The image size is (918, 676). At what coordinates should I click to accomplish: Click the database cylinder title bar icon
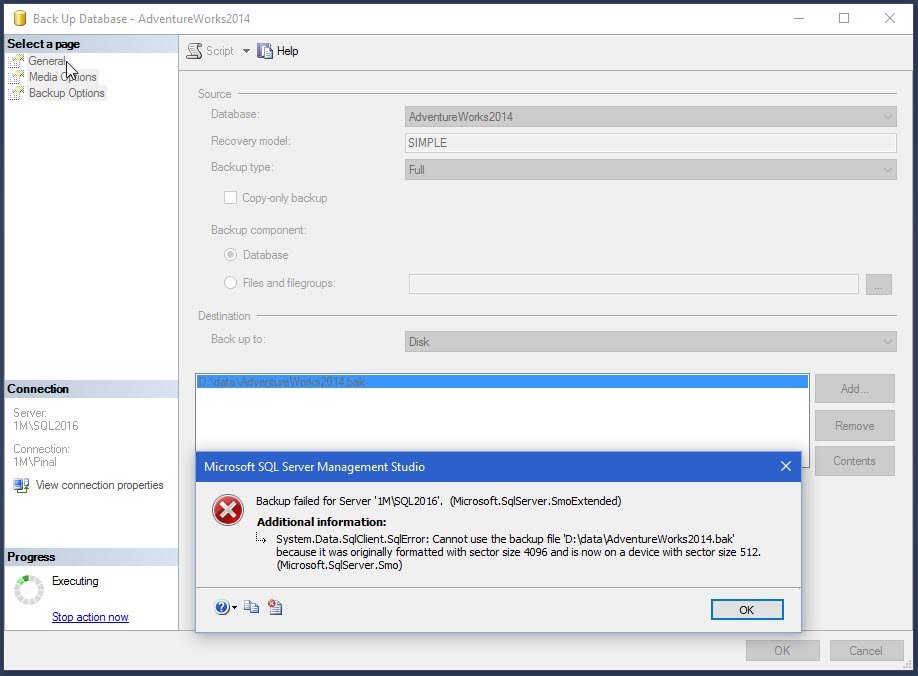(20, 18)
